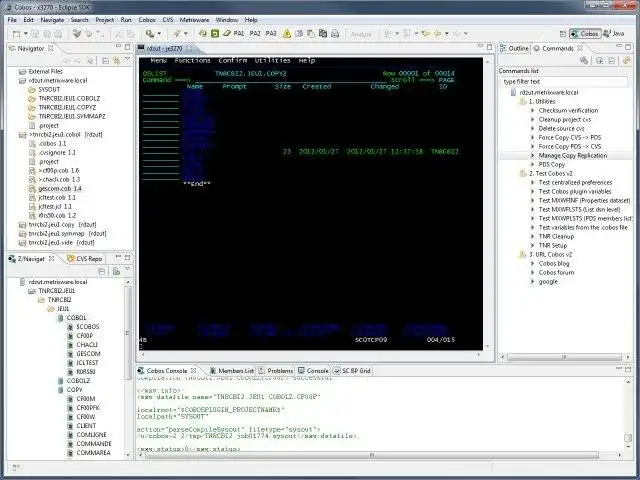Open the Window menu

click(x=227, y=20)
